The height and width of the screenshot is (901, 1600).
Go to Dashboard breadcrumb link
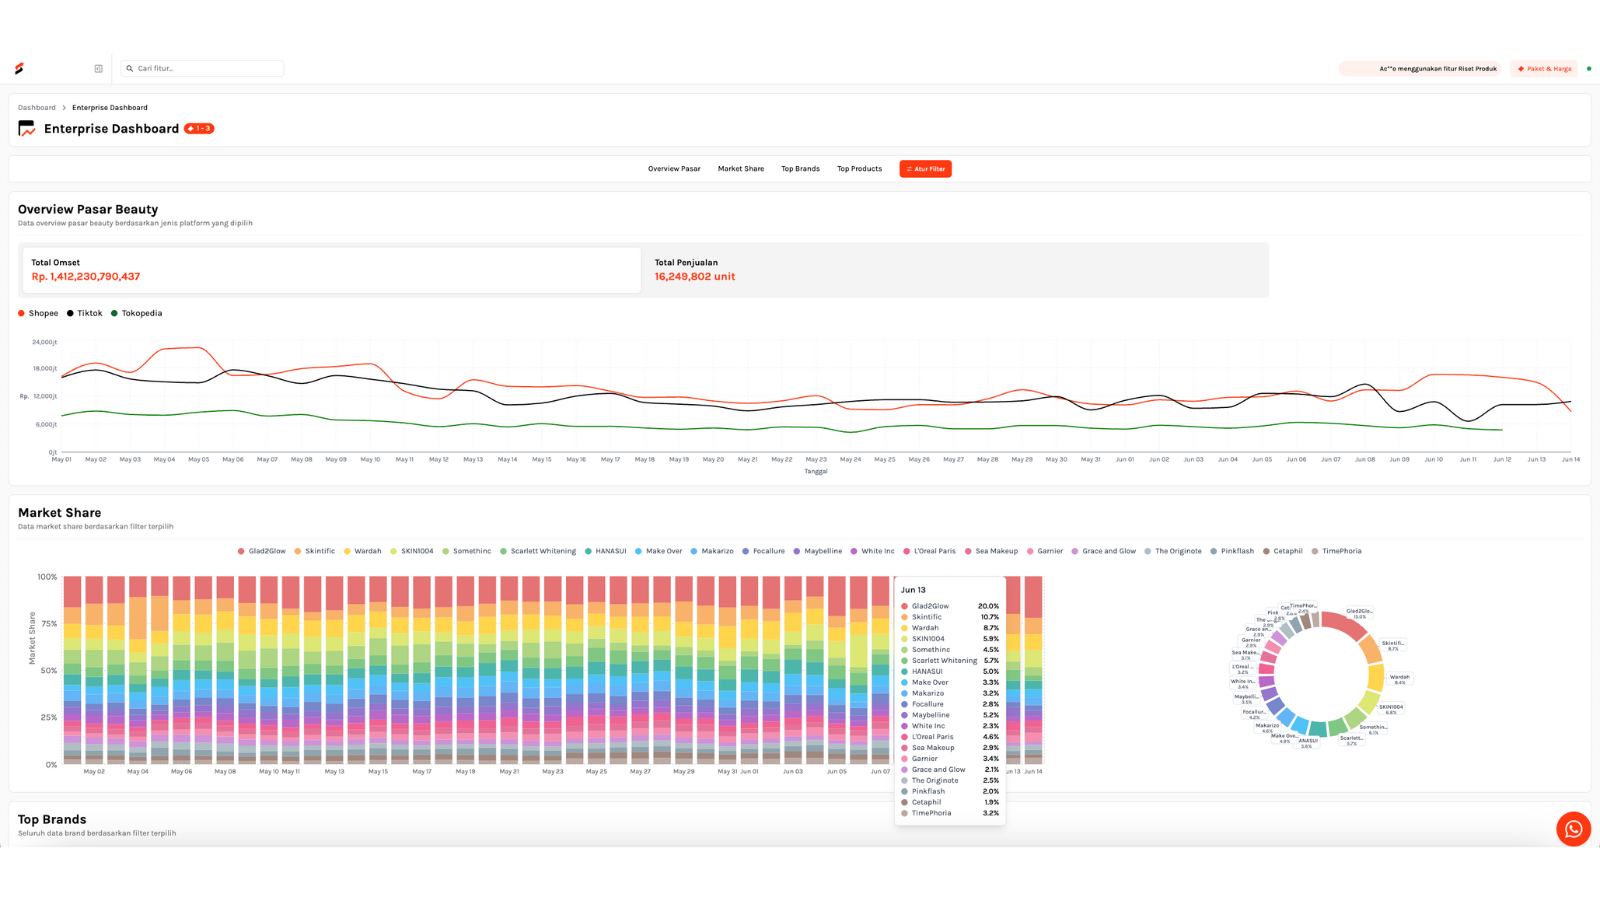[37, 108]
